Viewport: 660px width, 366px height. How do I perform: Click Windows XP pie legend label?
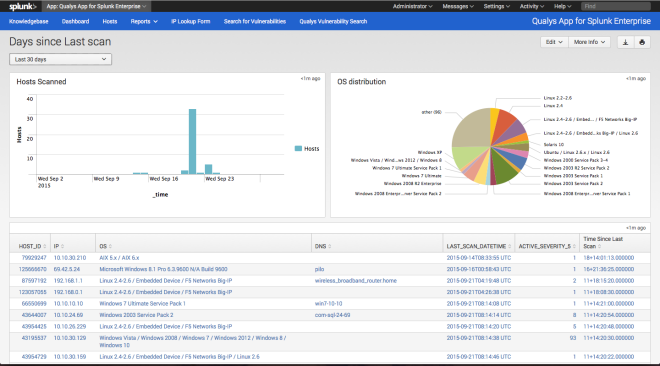430,152
